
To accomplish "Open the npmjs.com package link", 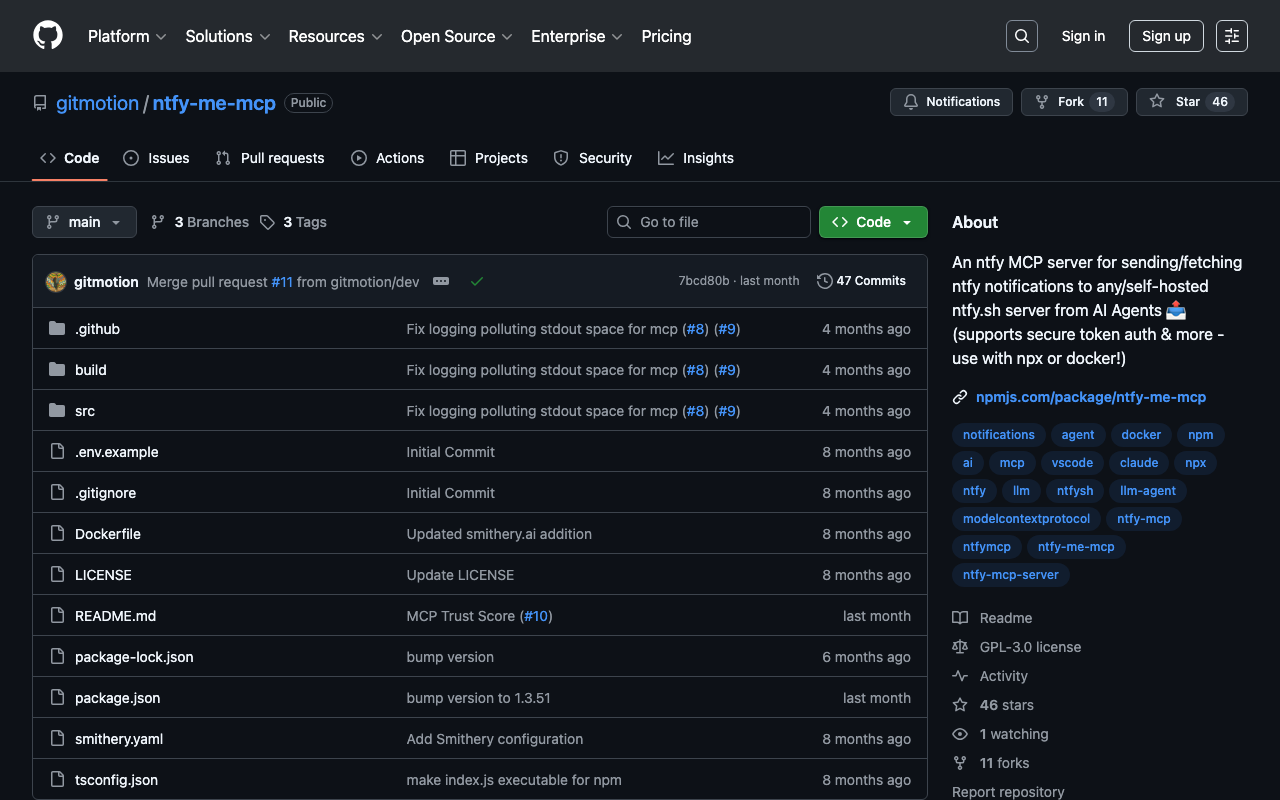I will click(x=1090, y=397).
